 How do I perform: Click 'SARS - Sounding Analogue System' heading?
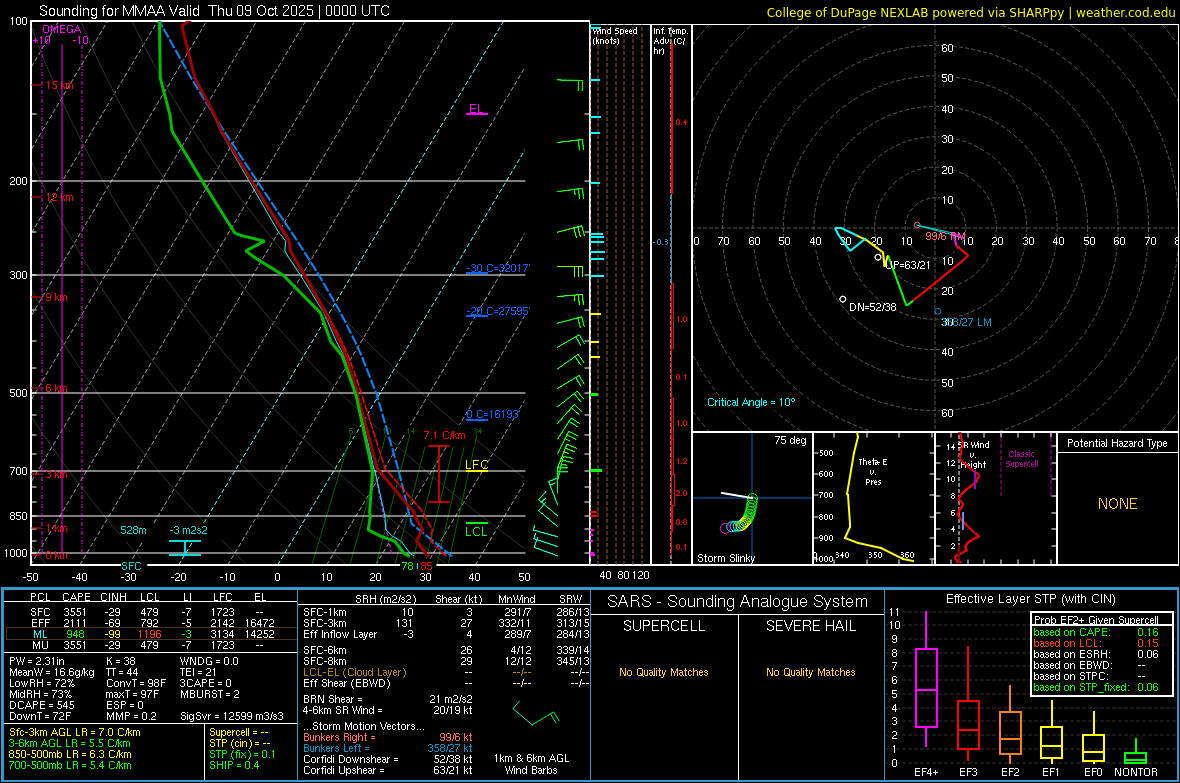tap(737, 602)
